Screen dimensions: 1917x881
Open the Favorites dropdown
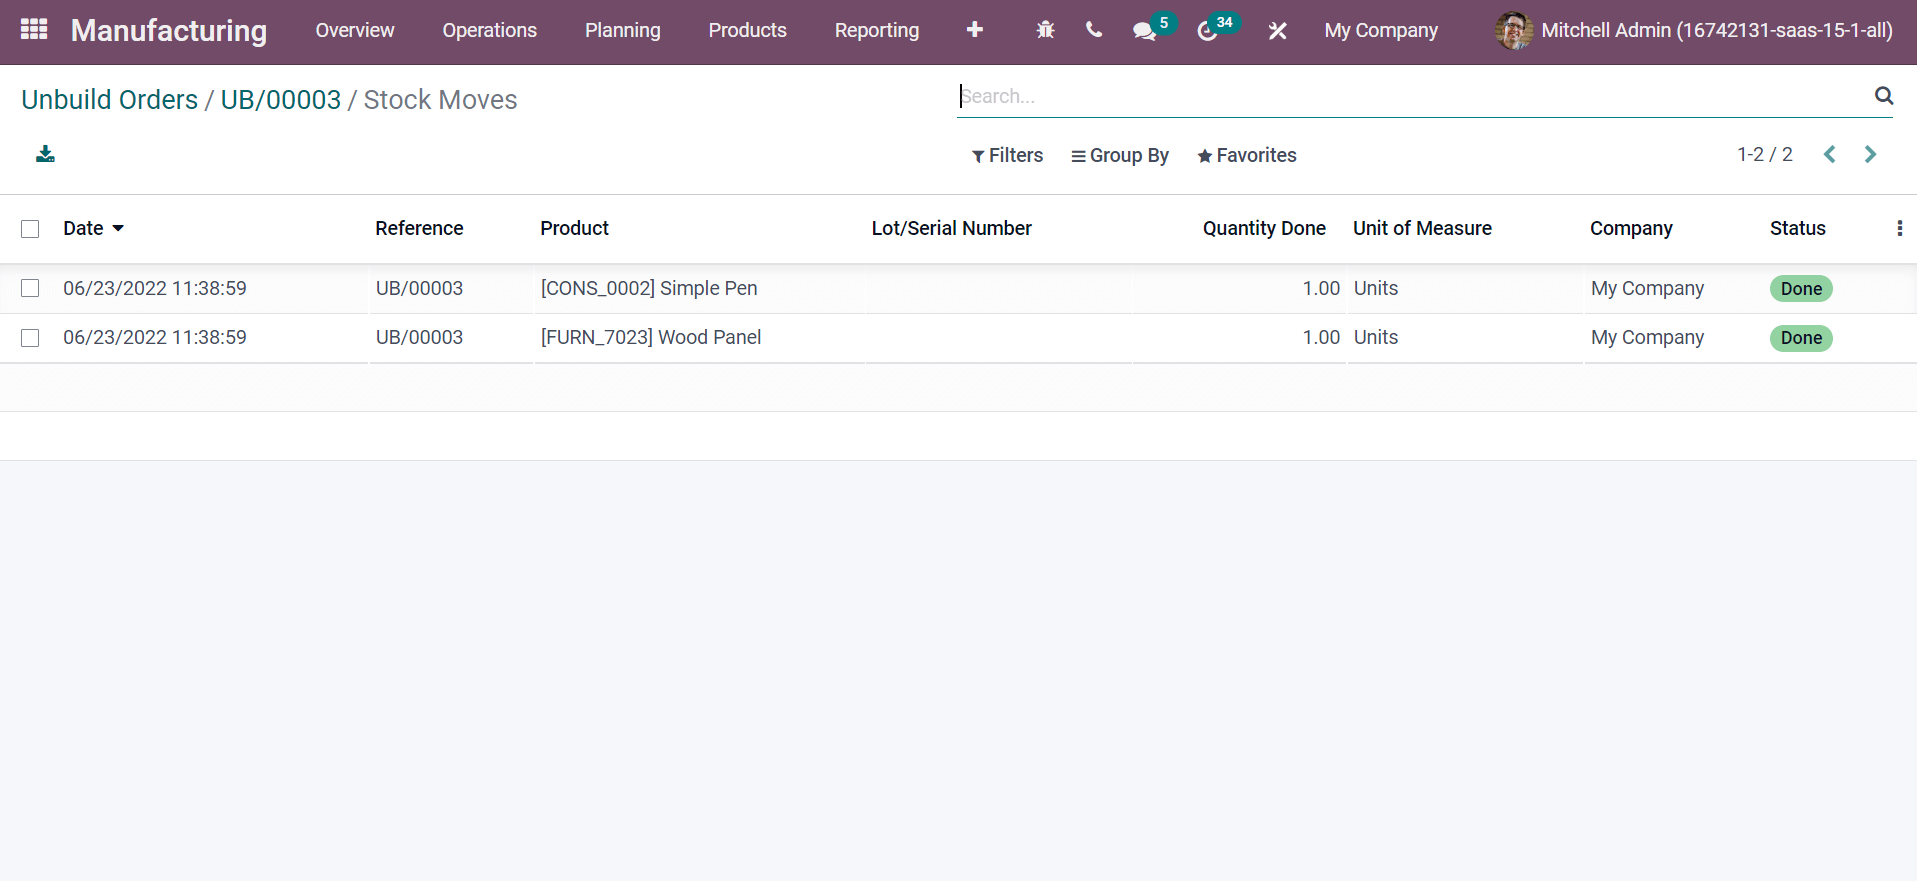[x=1247, y=155]
